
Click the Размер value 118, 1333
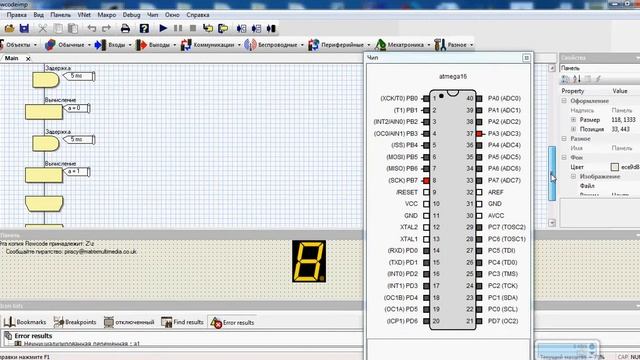(x=623, y=120)
